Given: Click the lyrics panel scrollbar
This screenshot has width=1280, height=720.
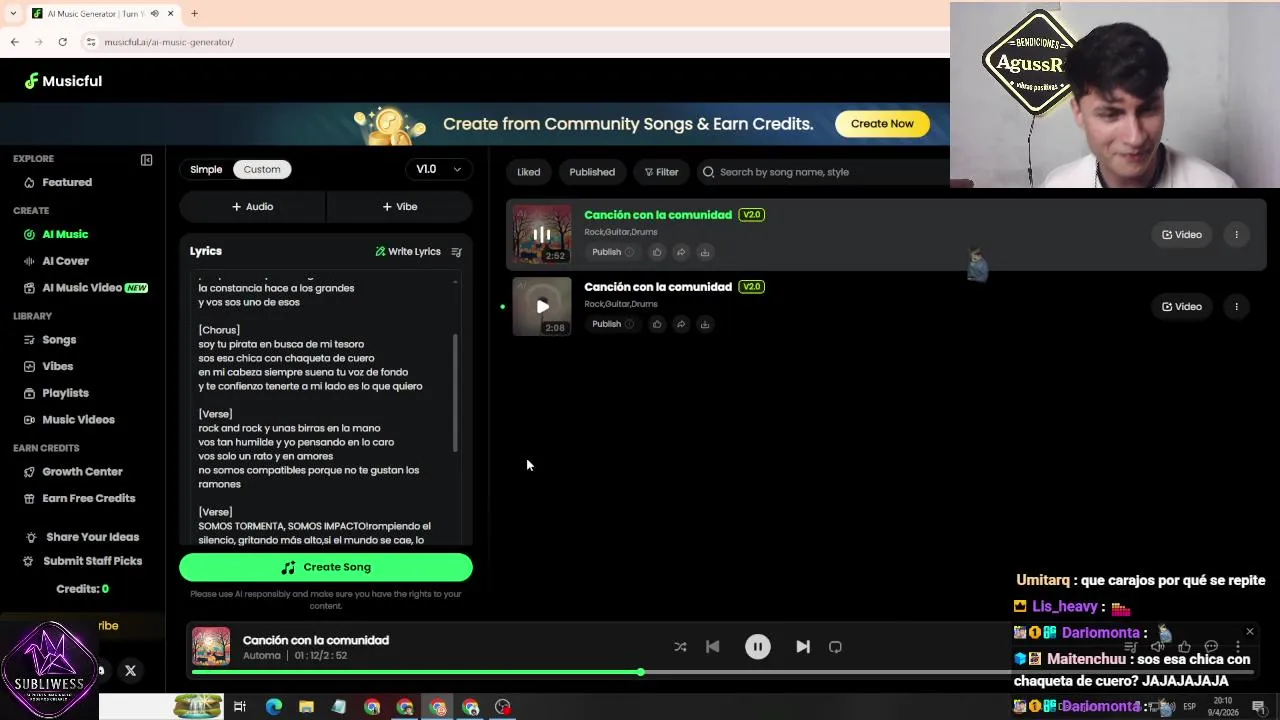Looking at the screenshot, I should pos(456,393).
